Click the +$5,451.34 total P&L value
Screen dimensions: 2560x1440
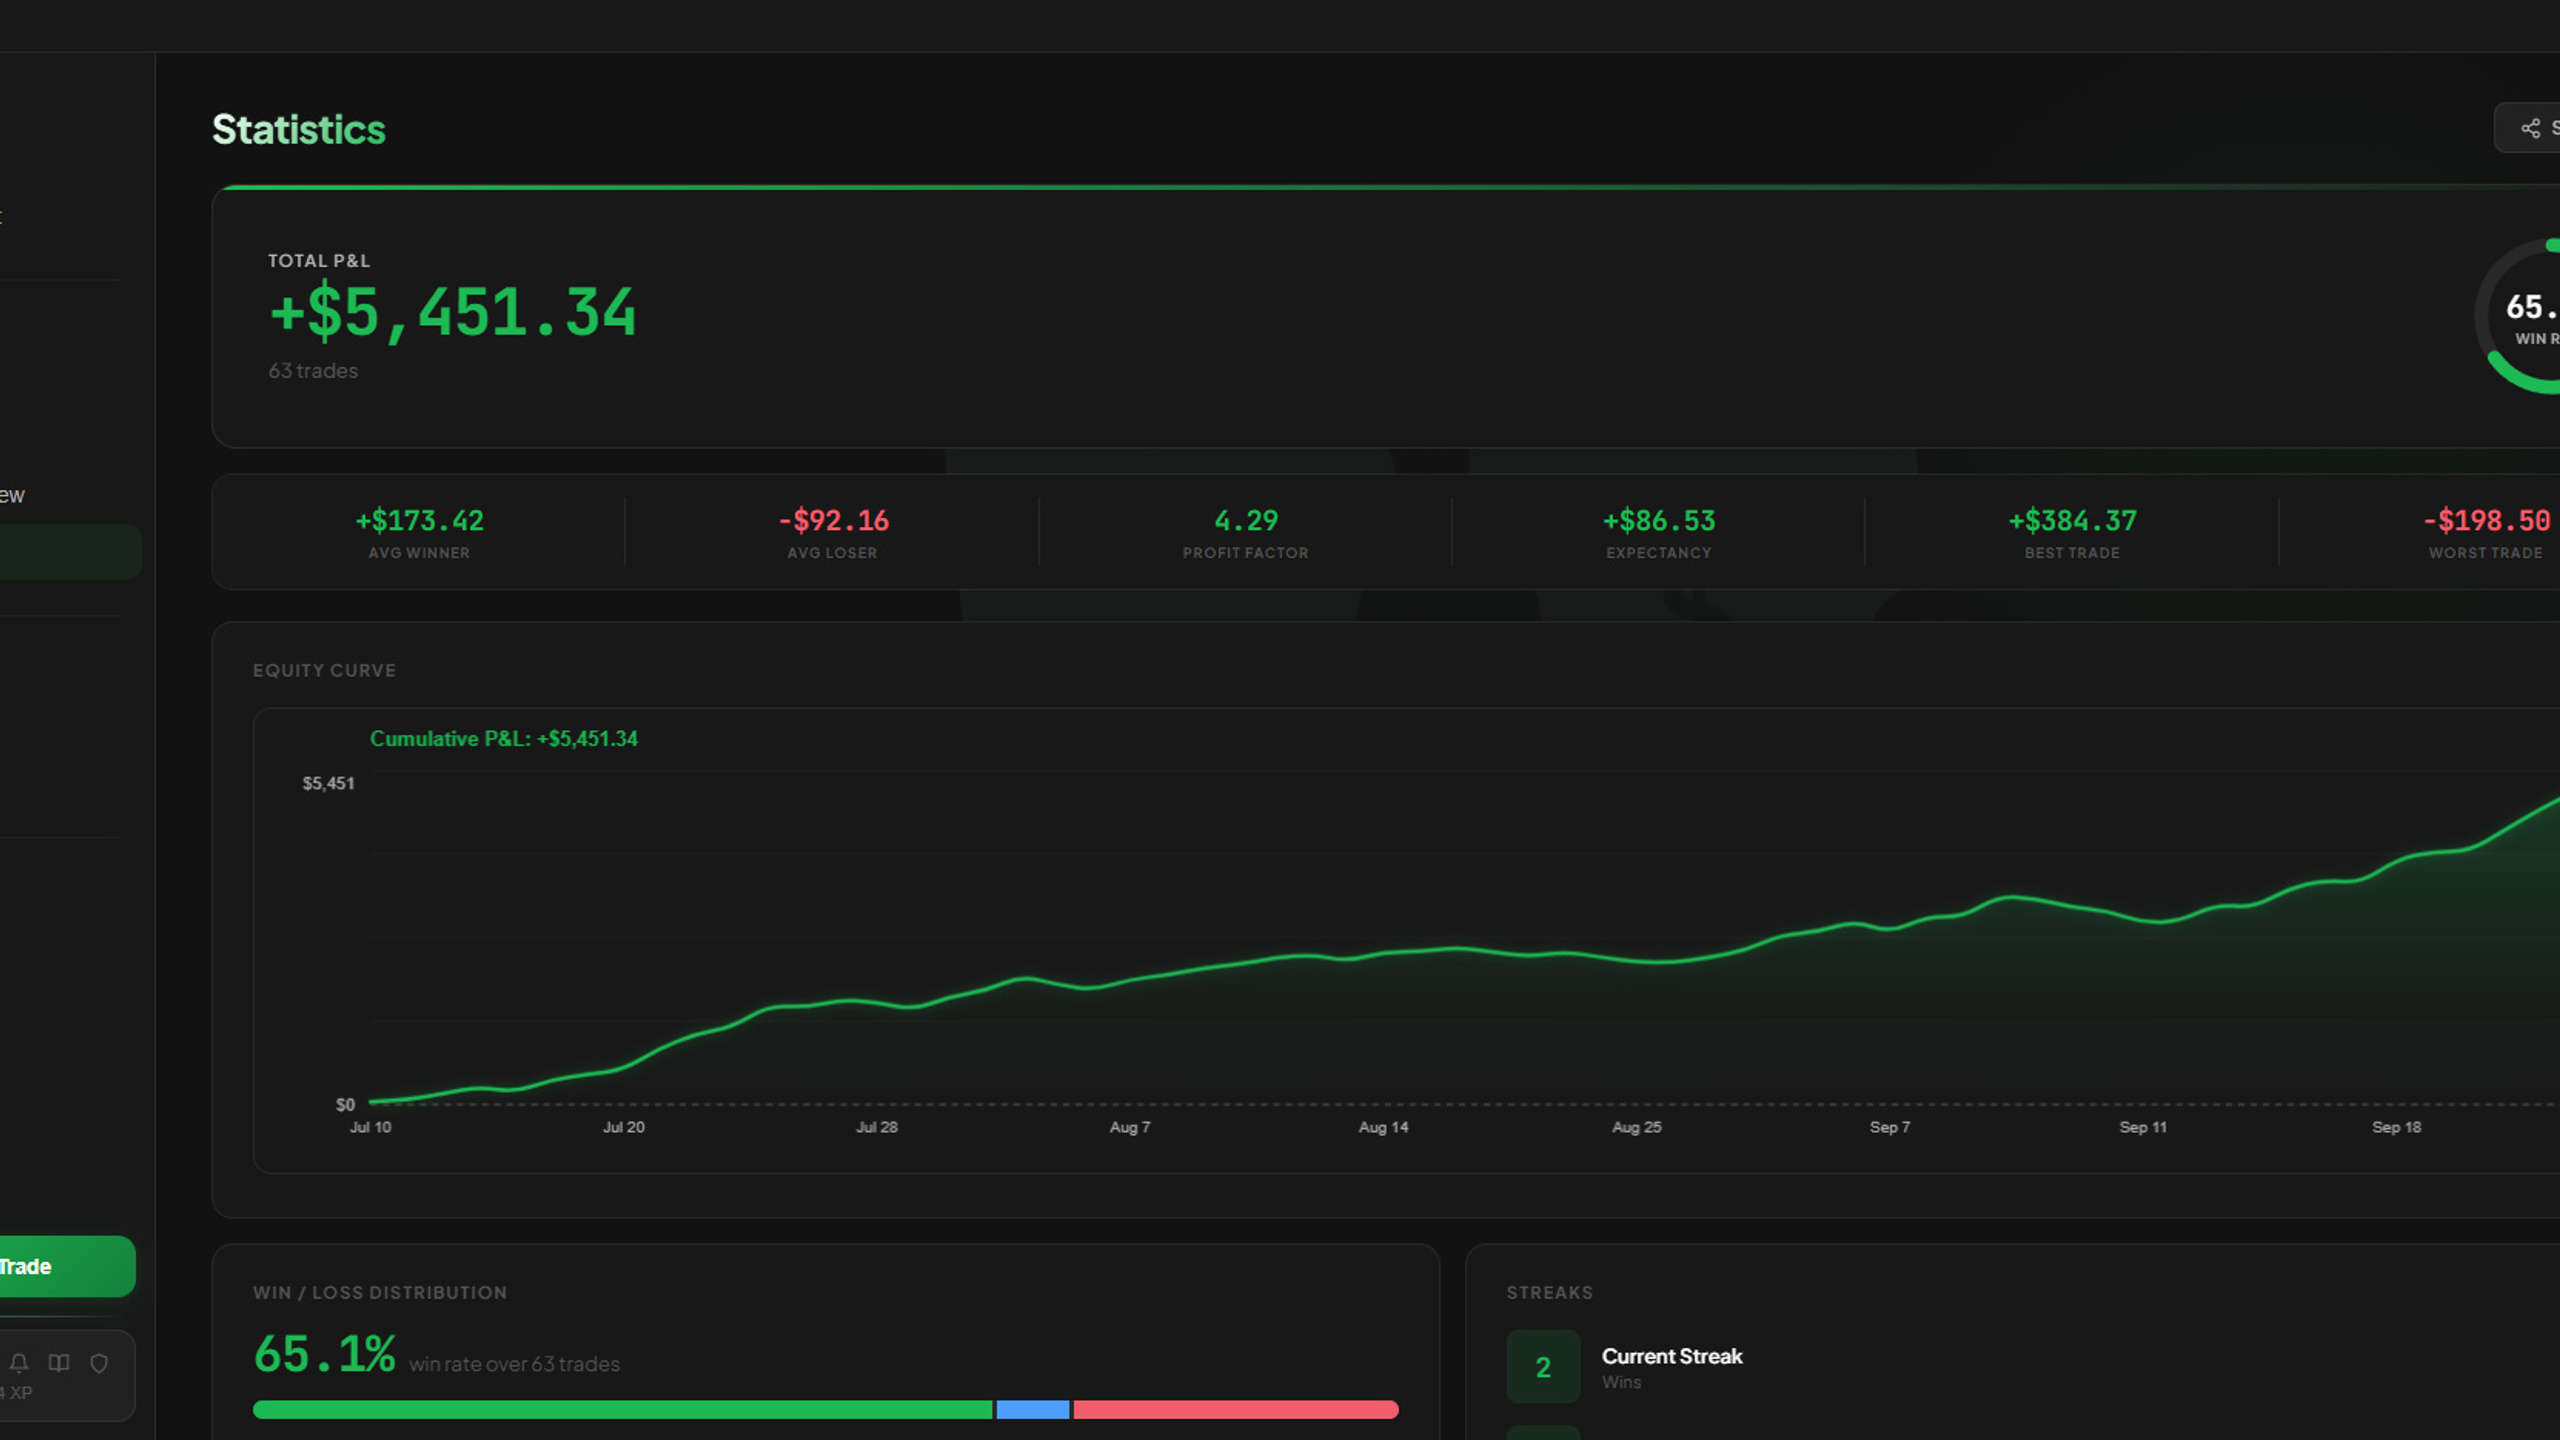click(453, 312)
